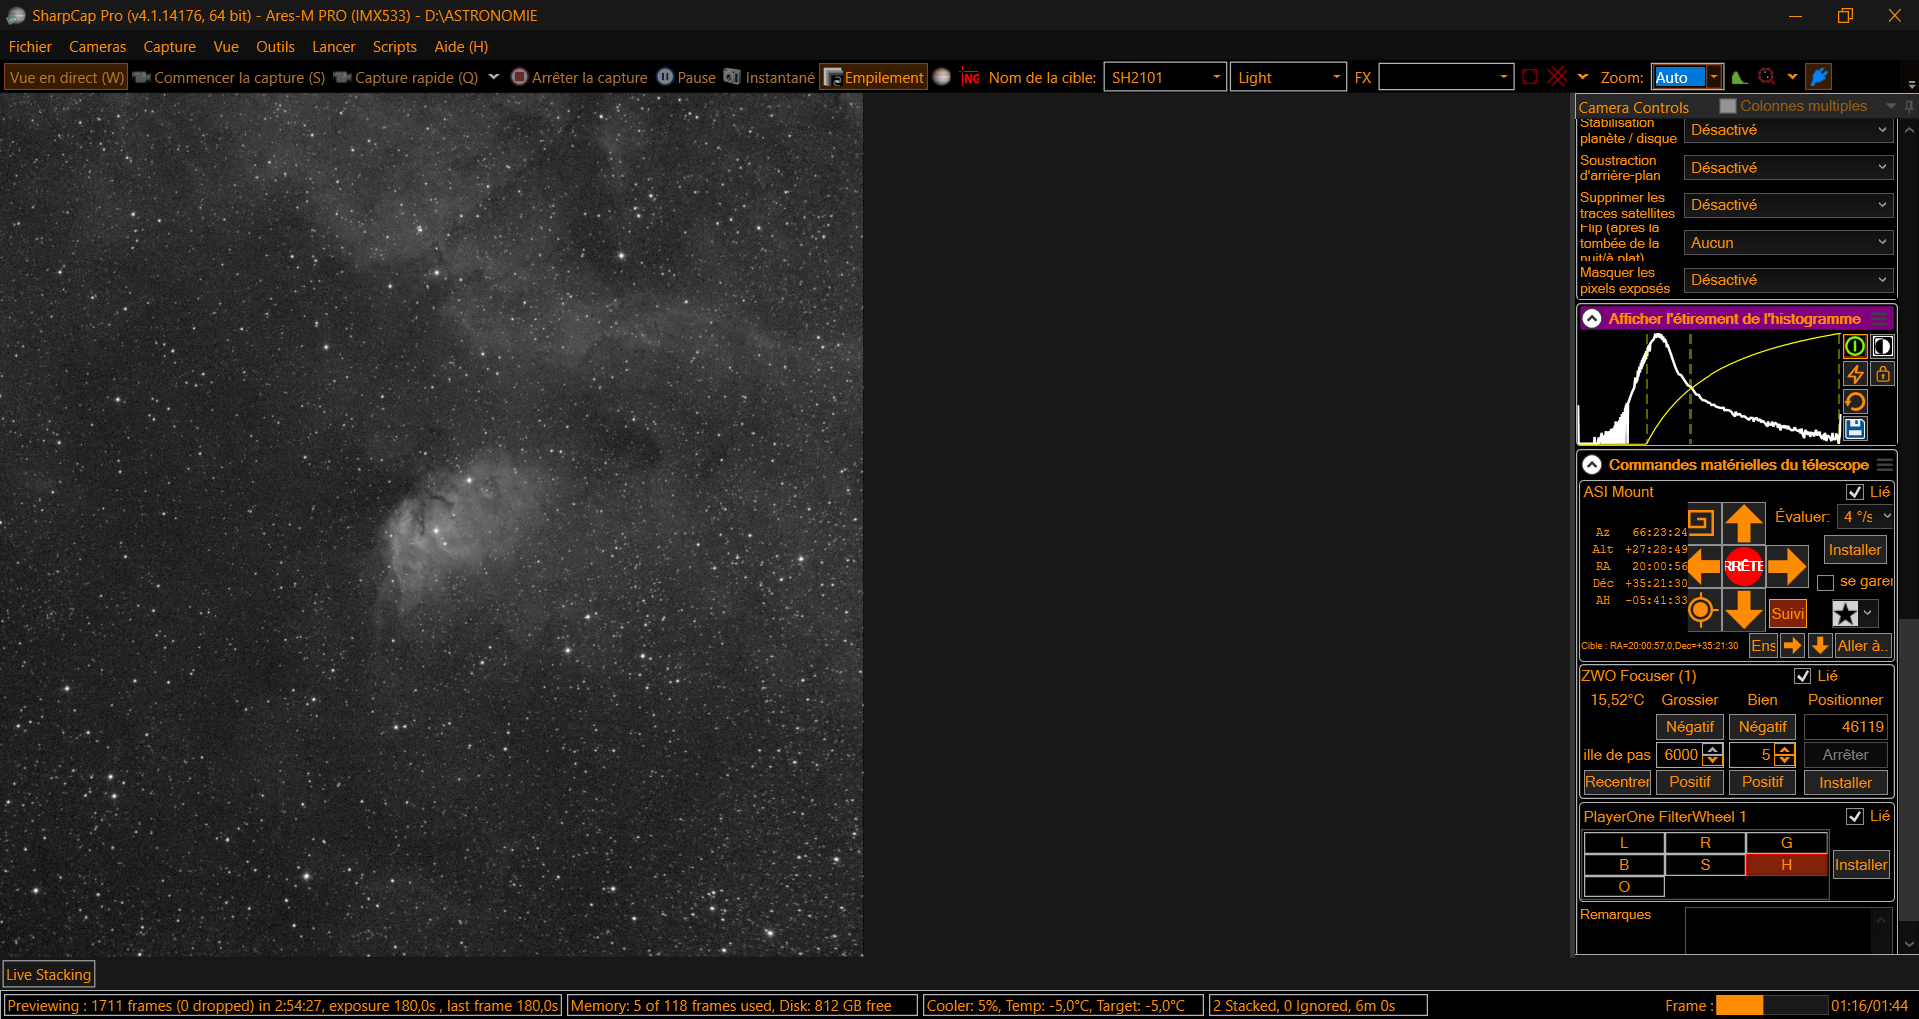
Task: Click the red stop mount button
Action: [1744, 566]
